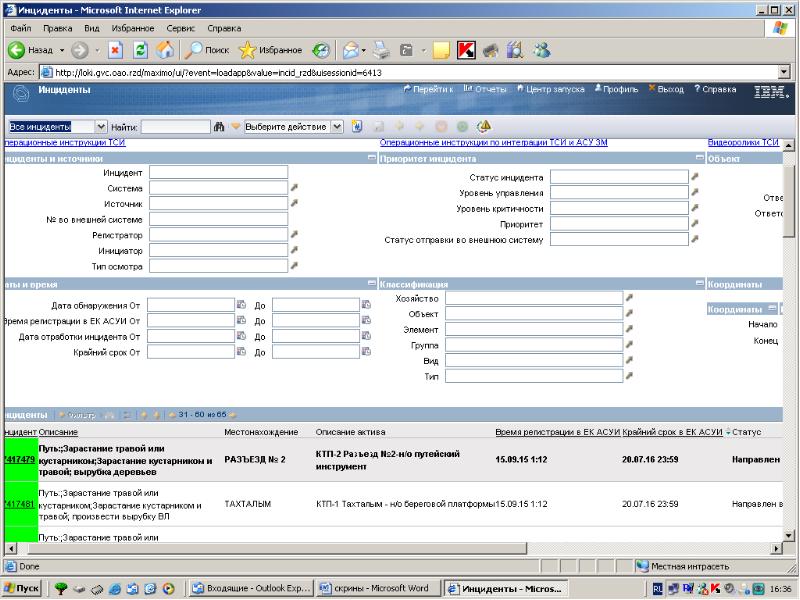Screen dimensions: 800x600
Task: Collapse the Классификация section
Action: pos(700,283)
